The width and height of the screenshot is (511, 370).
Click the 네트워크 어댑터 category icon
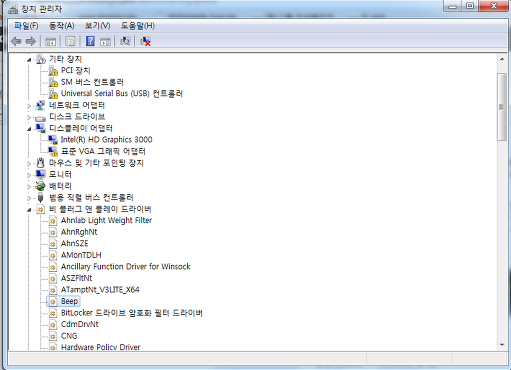coord(40,105)
